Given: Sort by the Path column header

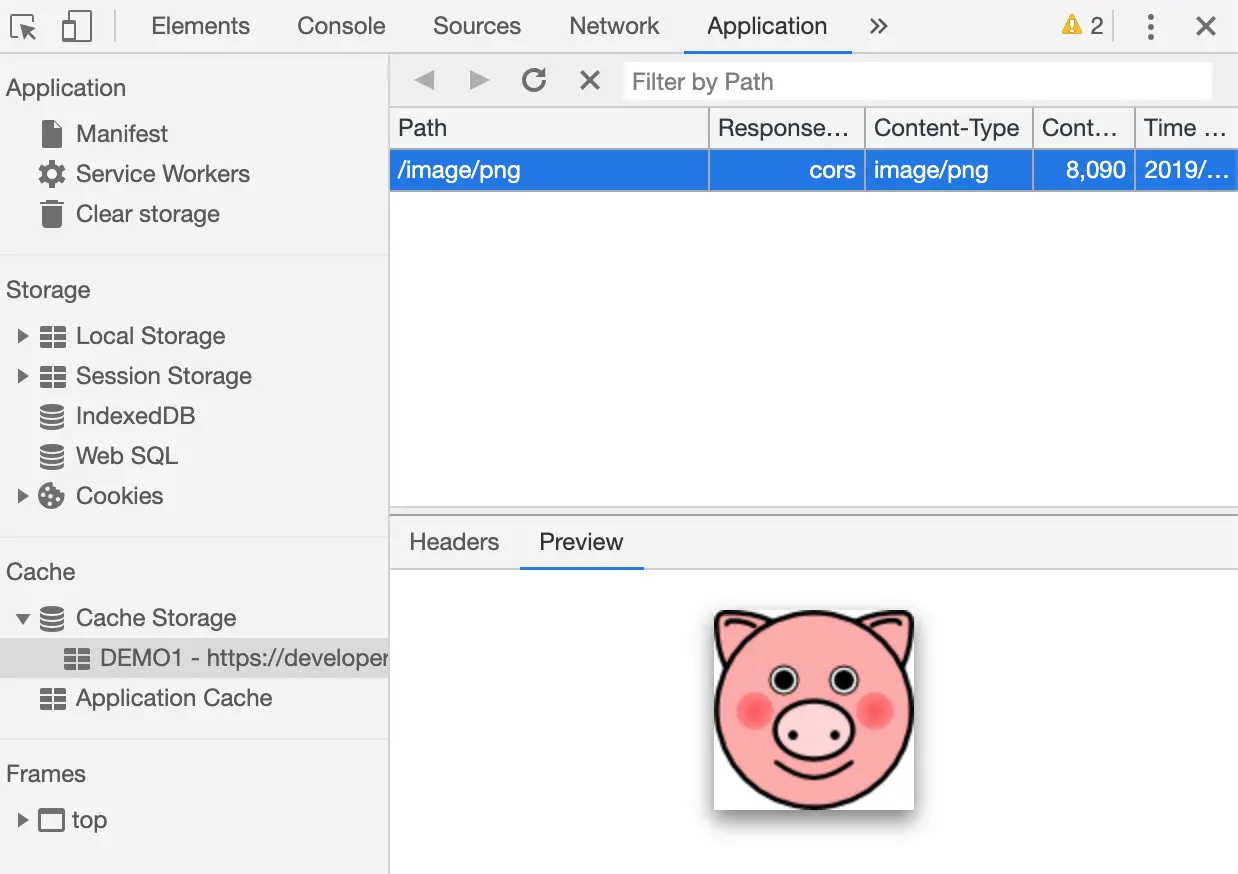Looking at the screenshot, I should click(x=549, y=128).
